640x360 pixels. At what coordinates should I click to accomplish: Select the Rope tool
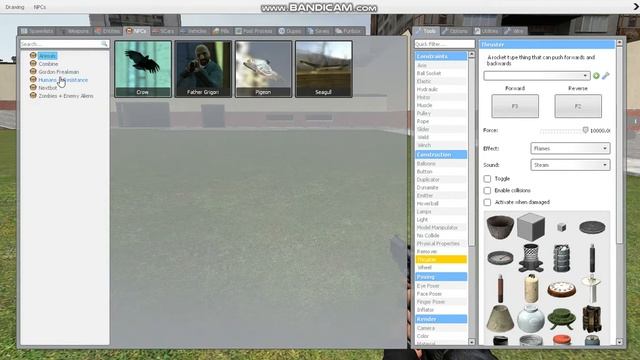441,121
